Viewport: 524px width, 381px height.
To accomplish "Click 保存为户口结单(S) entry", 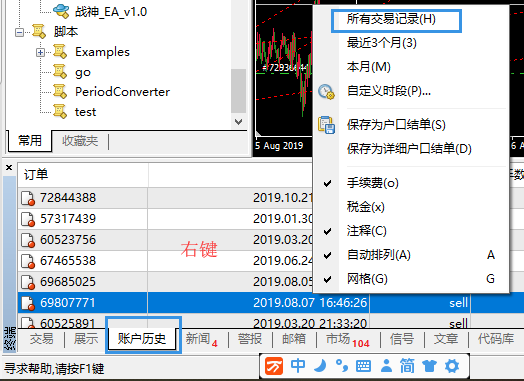I will 396,125.
